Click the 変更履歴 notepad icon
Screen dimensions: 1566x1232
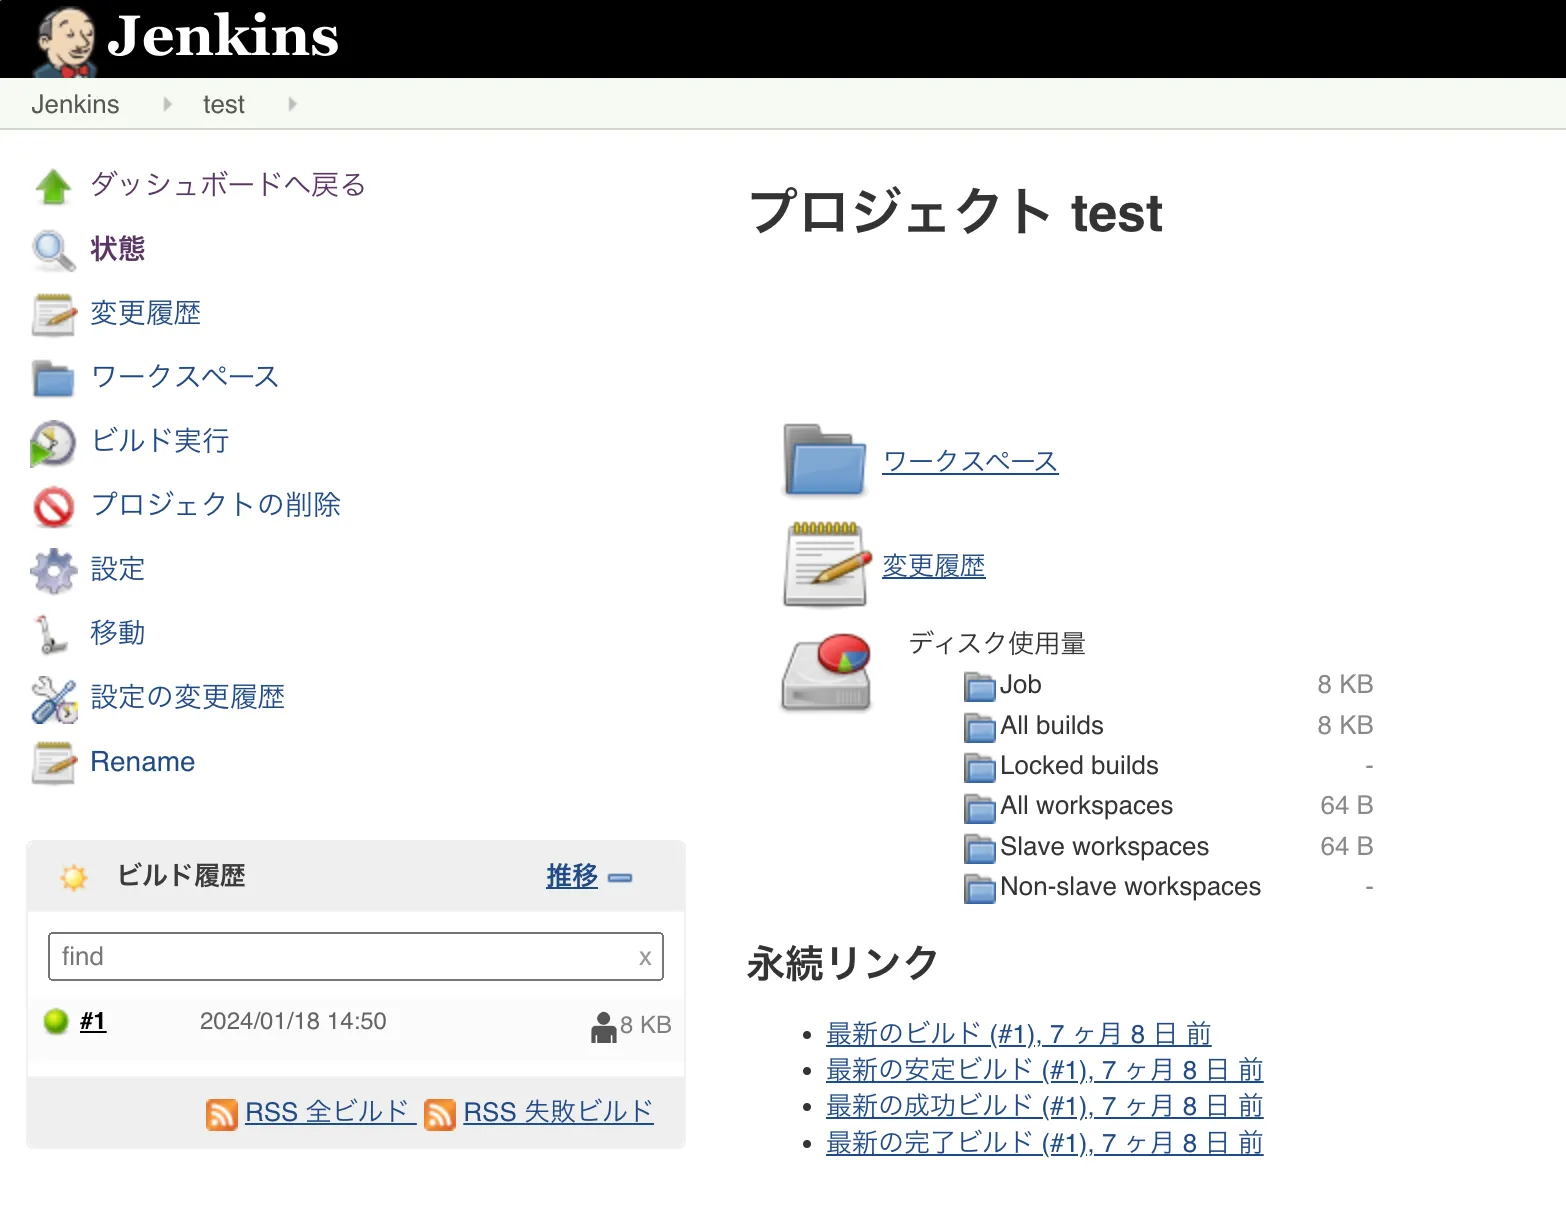(826, 564)
